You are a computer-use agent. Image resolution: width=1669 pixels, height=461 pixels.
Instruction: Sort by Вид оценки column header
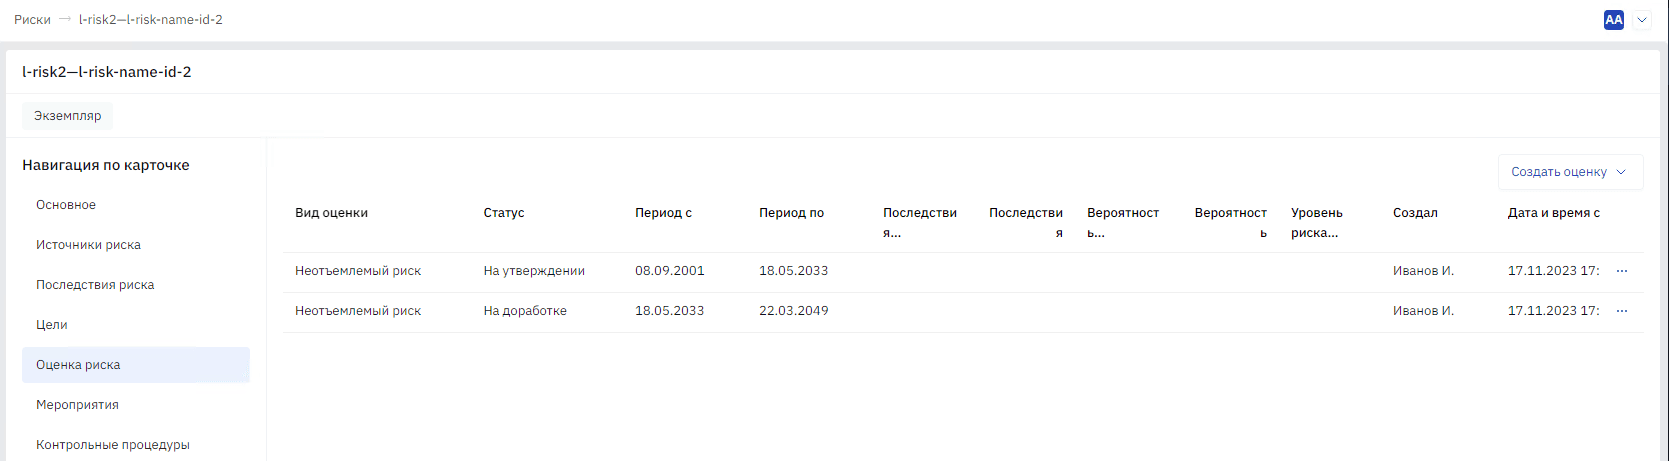(x=331, y=213)
